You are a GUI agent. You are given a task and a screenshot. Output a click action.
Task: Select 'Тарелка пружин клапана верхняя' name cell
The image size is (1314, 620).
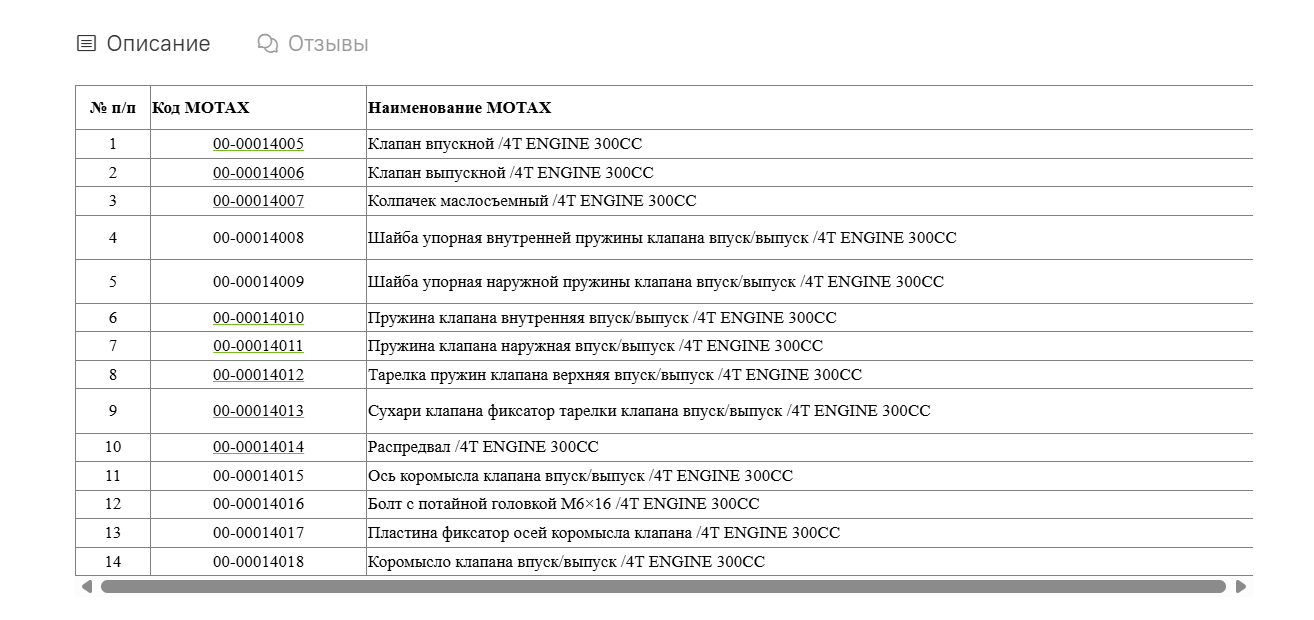810,375
